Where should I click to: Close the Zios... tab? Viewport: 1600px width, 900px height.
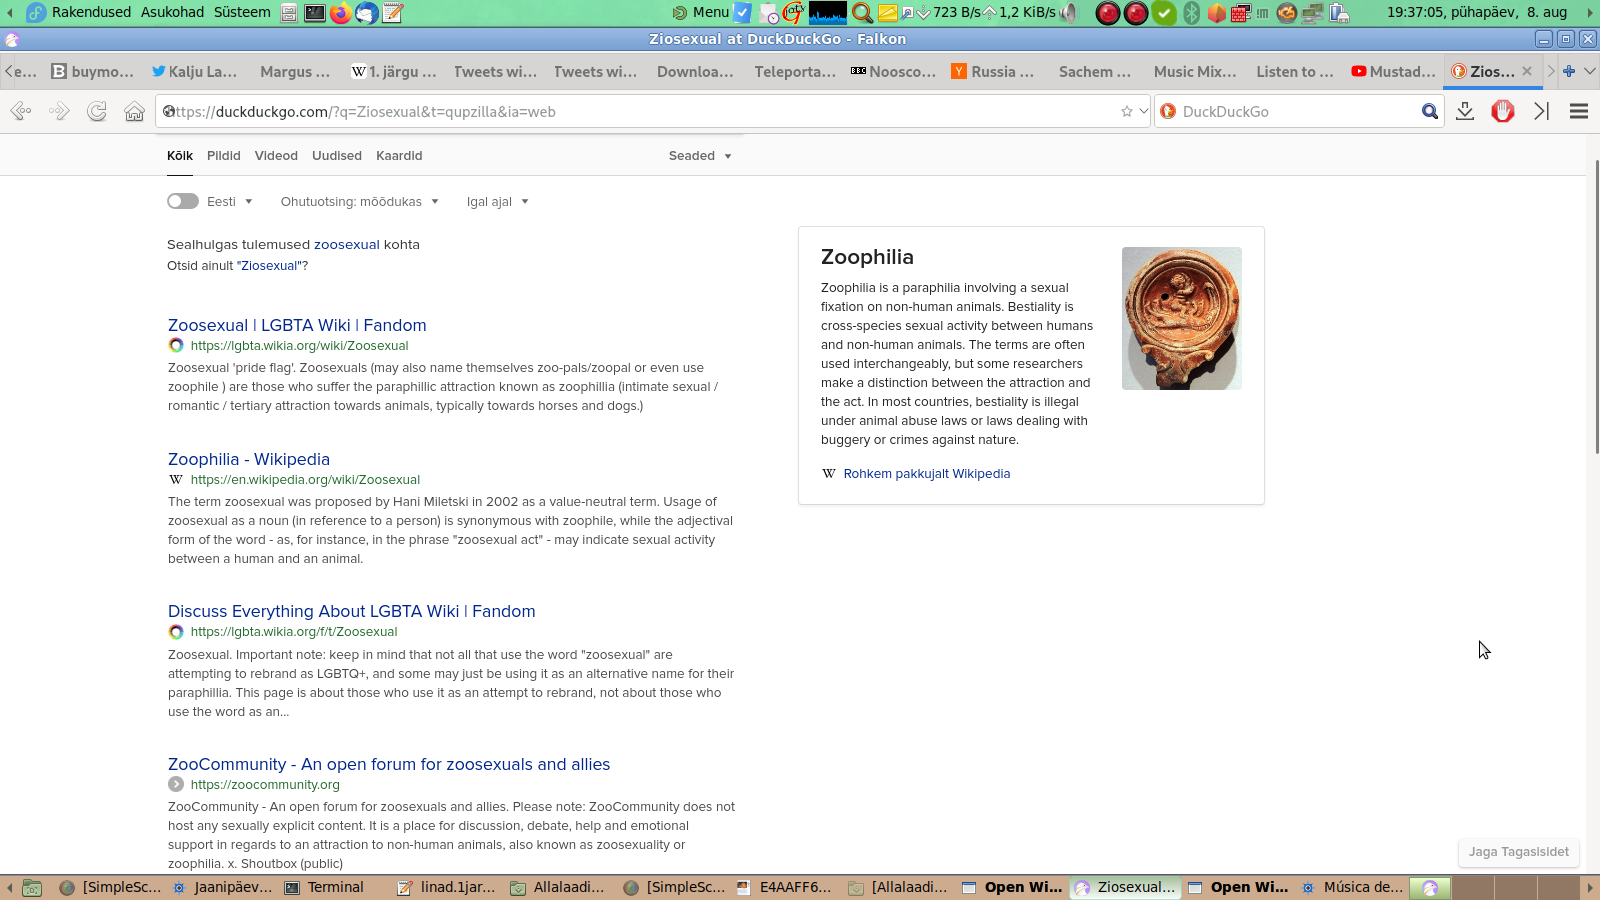(x=1527, y=71)
